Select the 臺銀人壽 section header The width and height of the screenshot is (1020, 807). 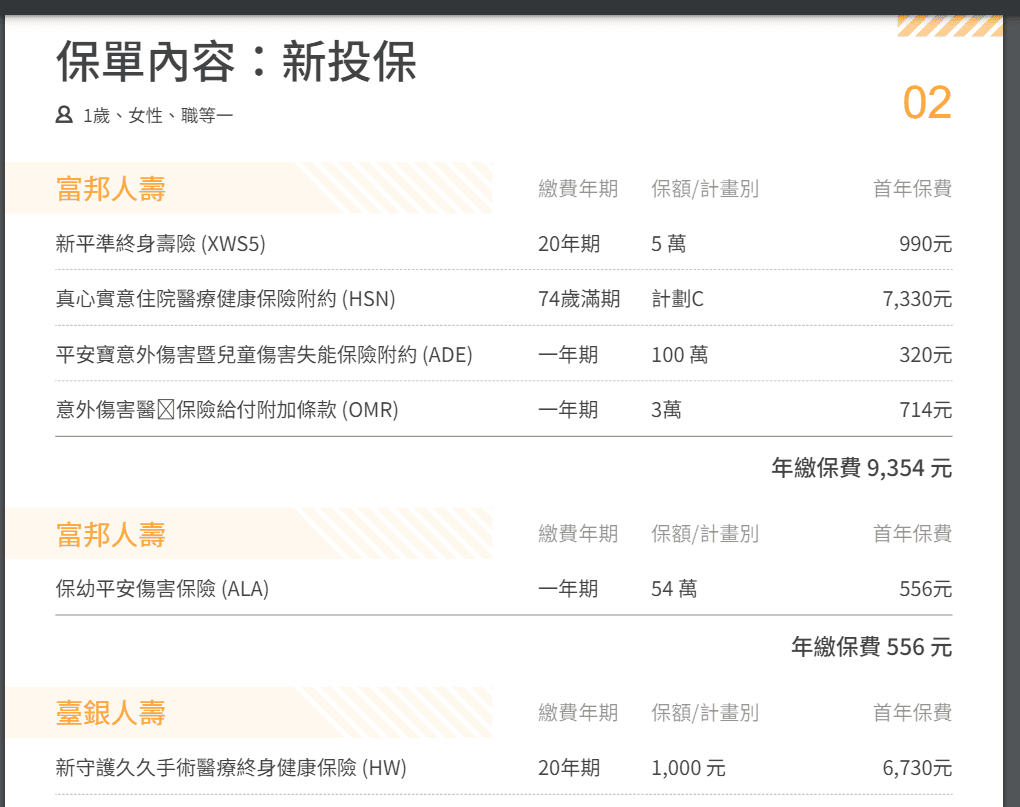tap(111, 713)
